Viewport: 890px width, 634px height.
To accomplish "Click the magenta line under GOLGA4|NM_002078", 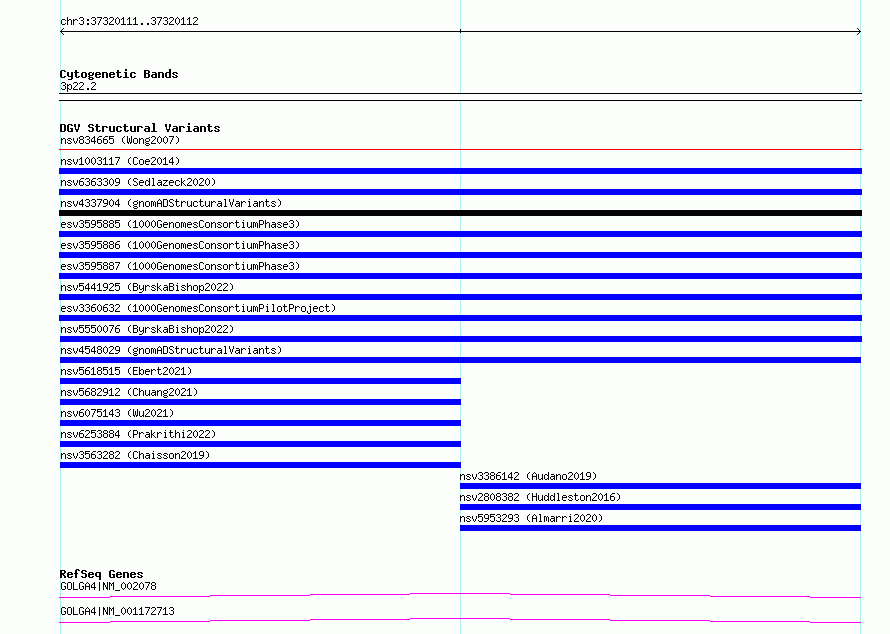I will tap(460, 595).
